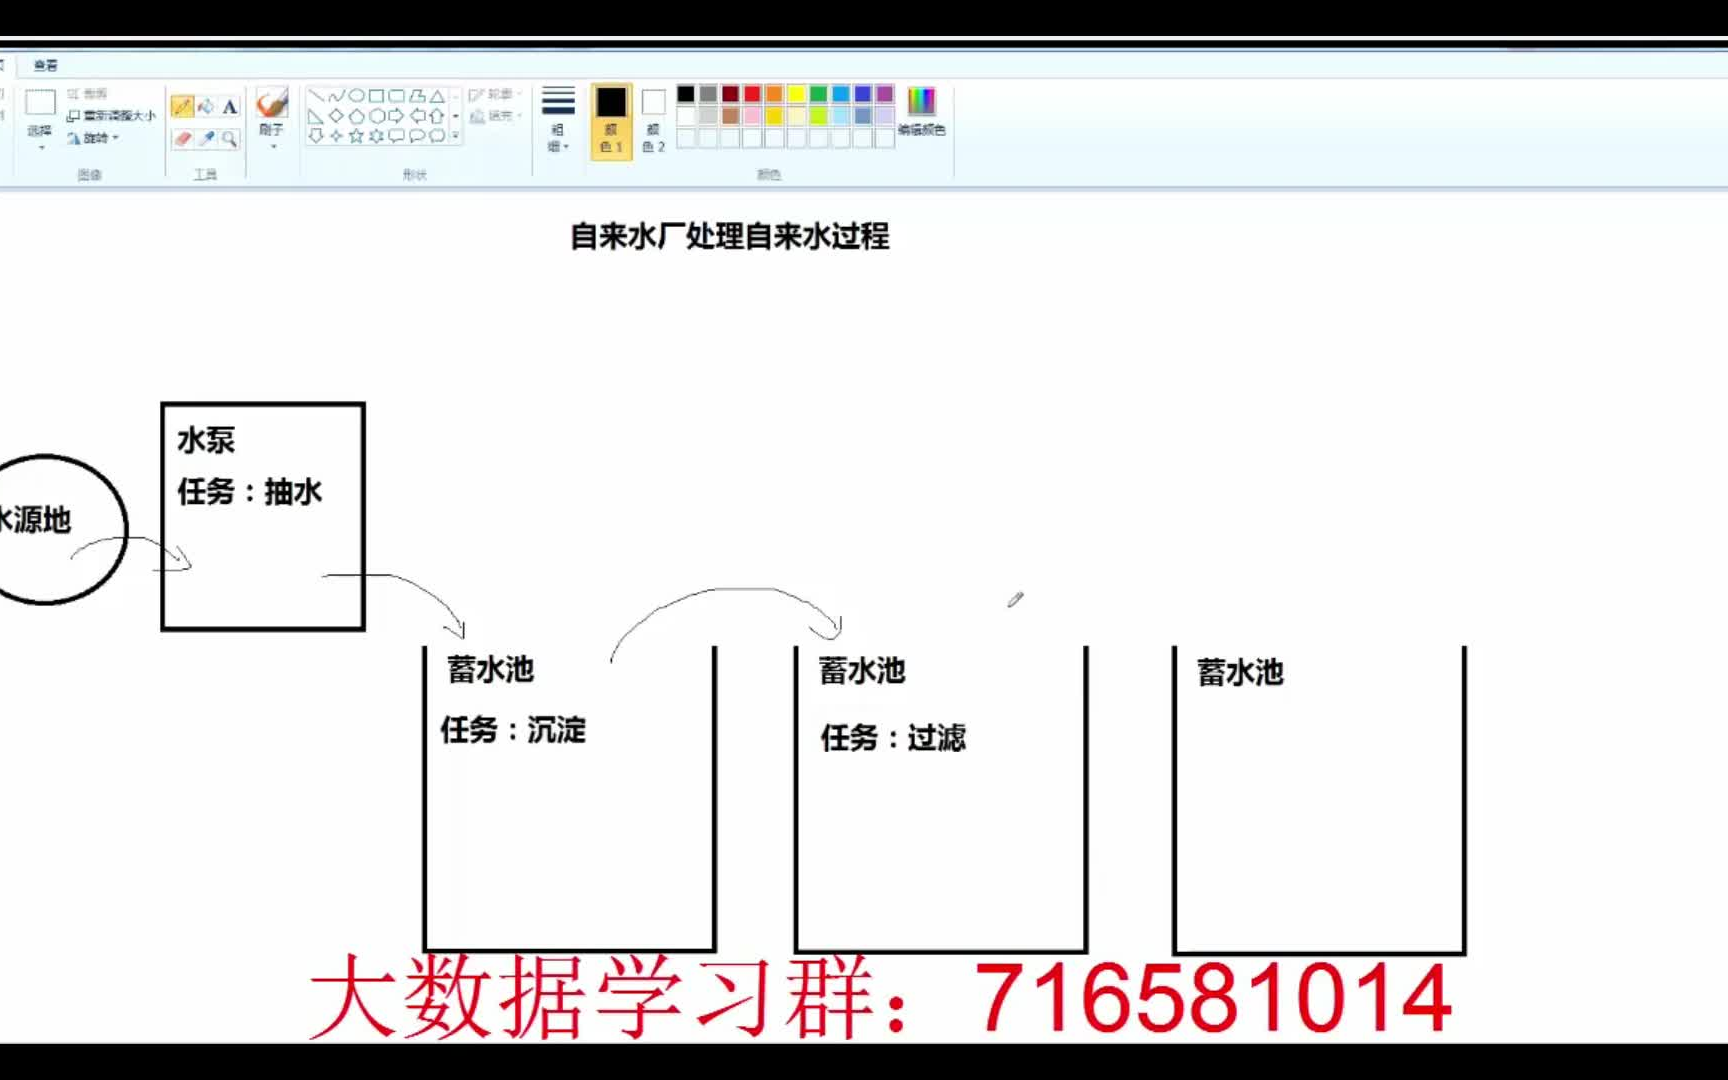Pick the yellow palette swatch

[796, 94]
